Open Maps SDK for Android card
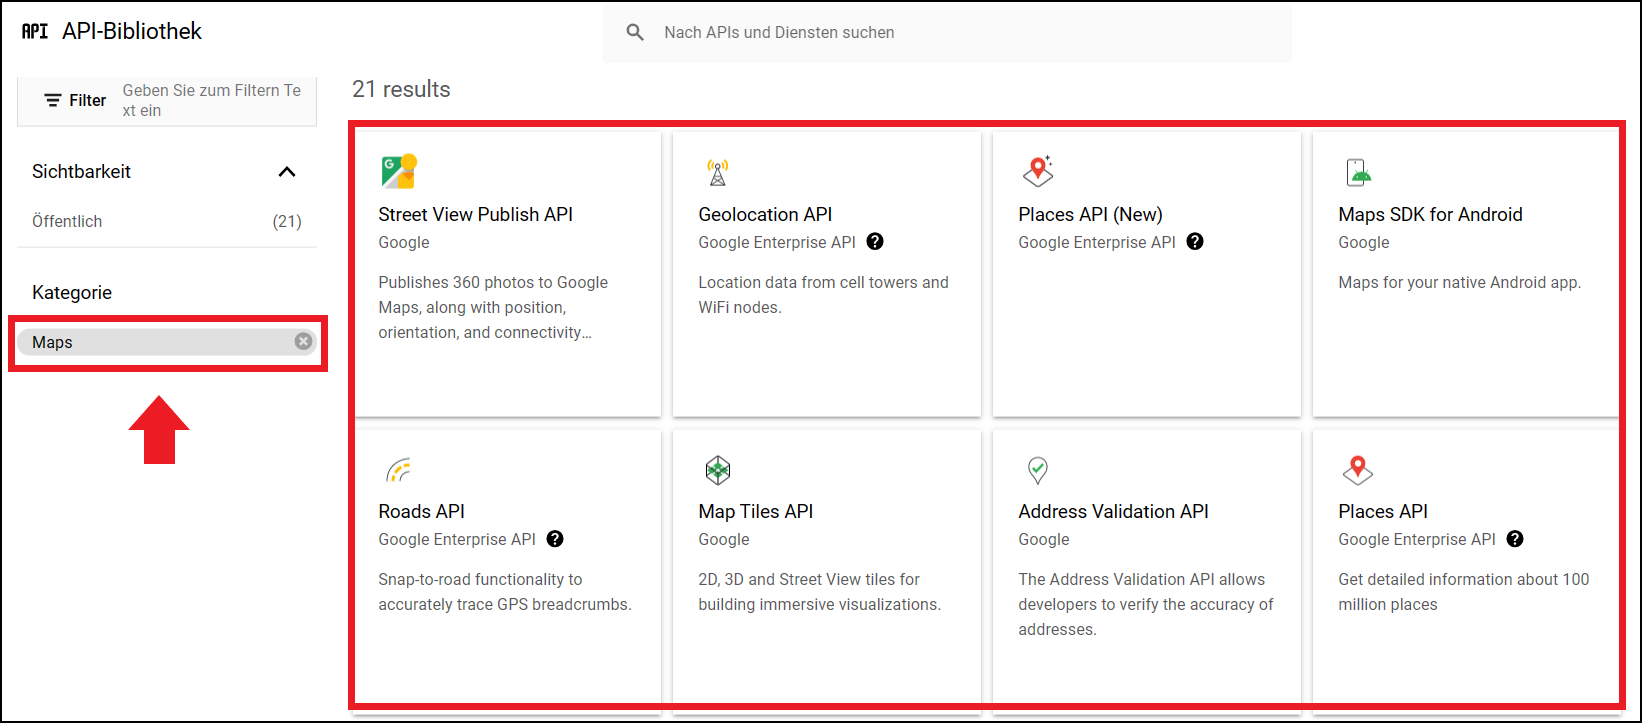The height and width of the screenshot is (723, 1642). tap(1466, 274)
